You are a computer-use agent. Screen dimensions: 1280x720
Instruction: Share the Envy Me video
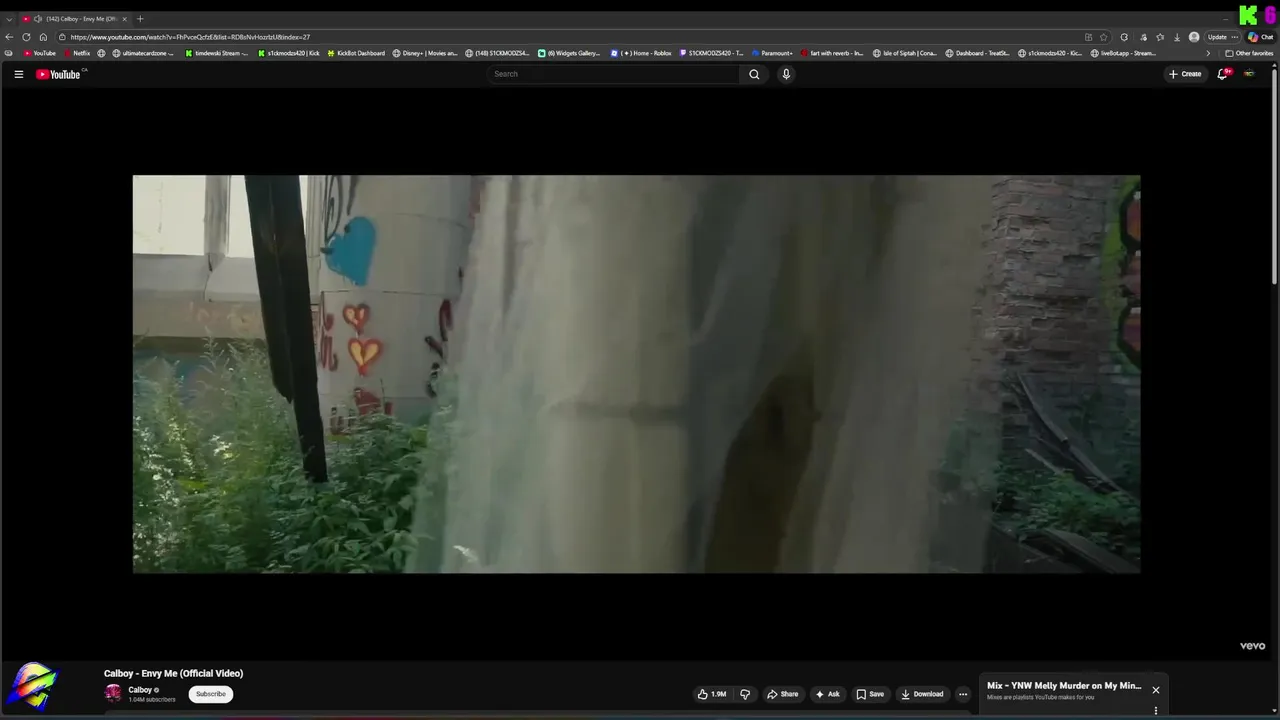[782, 694]
